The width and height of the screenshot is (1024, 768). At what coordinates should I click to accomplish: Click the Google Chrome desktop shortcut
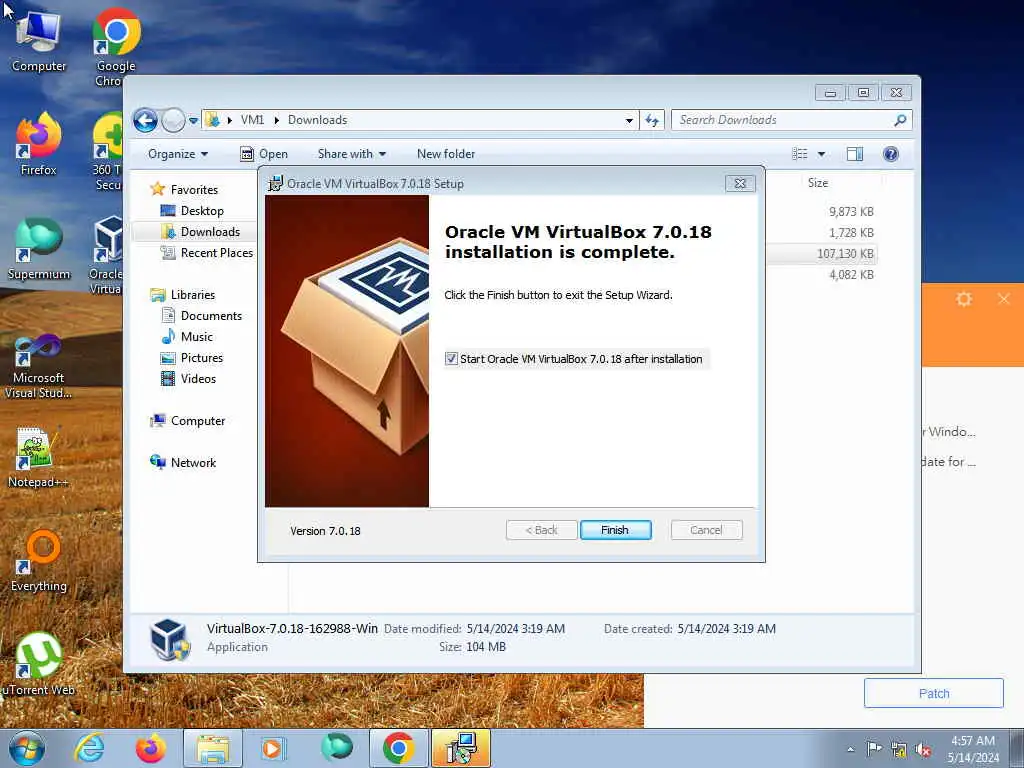pyautogui.click(x=115, y=46)
